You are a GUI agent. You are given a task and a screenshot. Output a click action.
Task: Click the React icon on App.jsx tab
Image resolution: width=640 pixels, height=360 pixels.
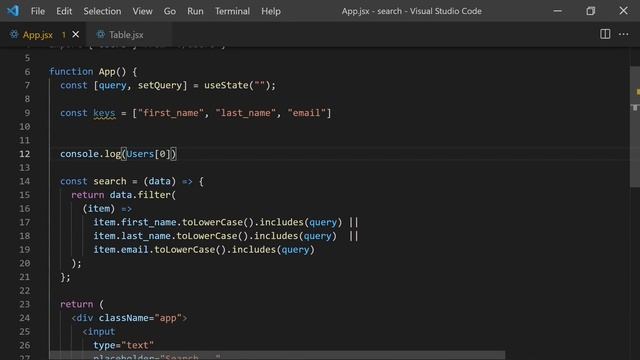coord(14,35)
